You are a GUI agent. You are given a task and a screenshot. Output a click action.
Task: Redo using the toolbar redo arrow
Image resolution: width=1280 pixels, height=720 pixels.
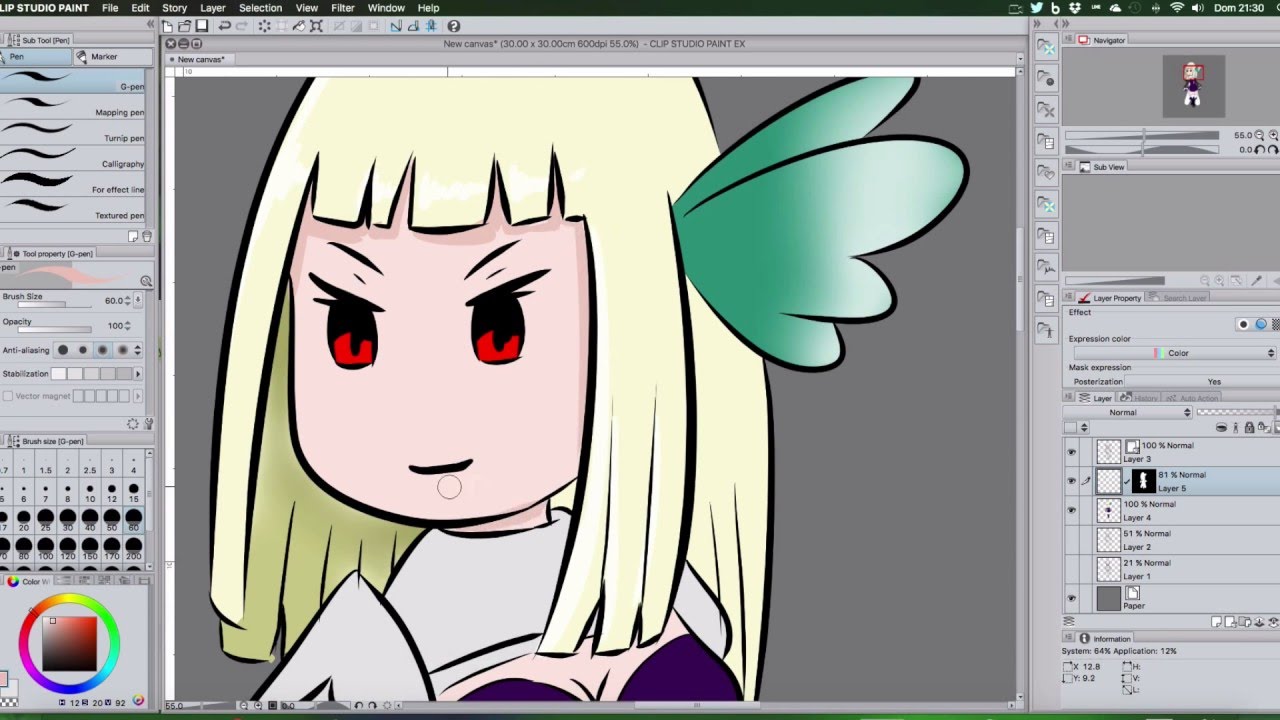click(x=242, y=26)
